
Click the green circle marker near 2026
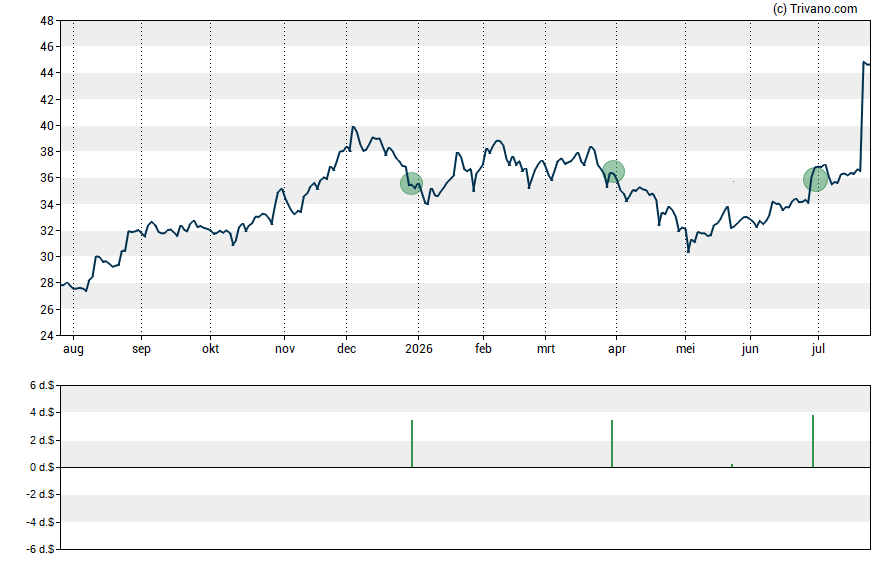[x=411, y=183]
